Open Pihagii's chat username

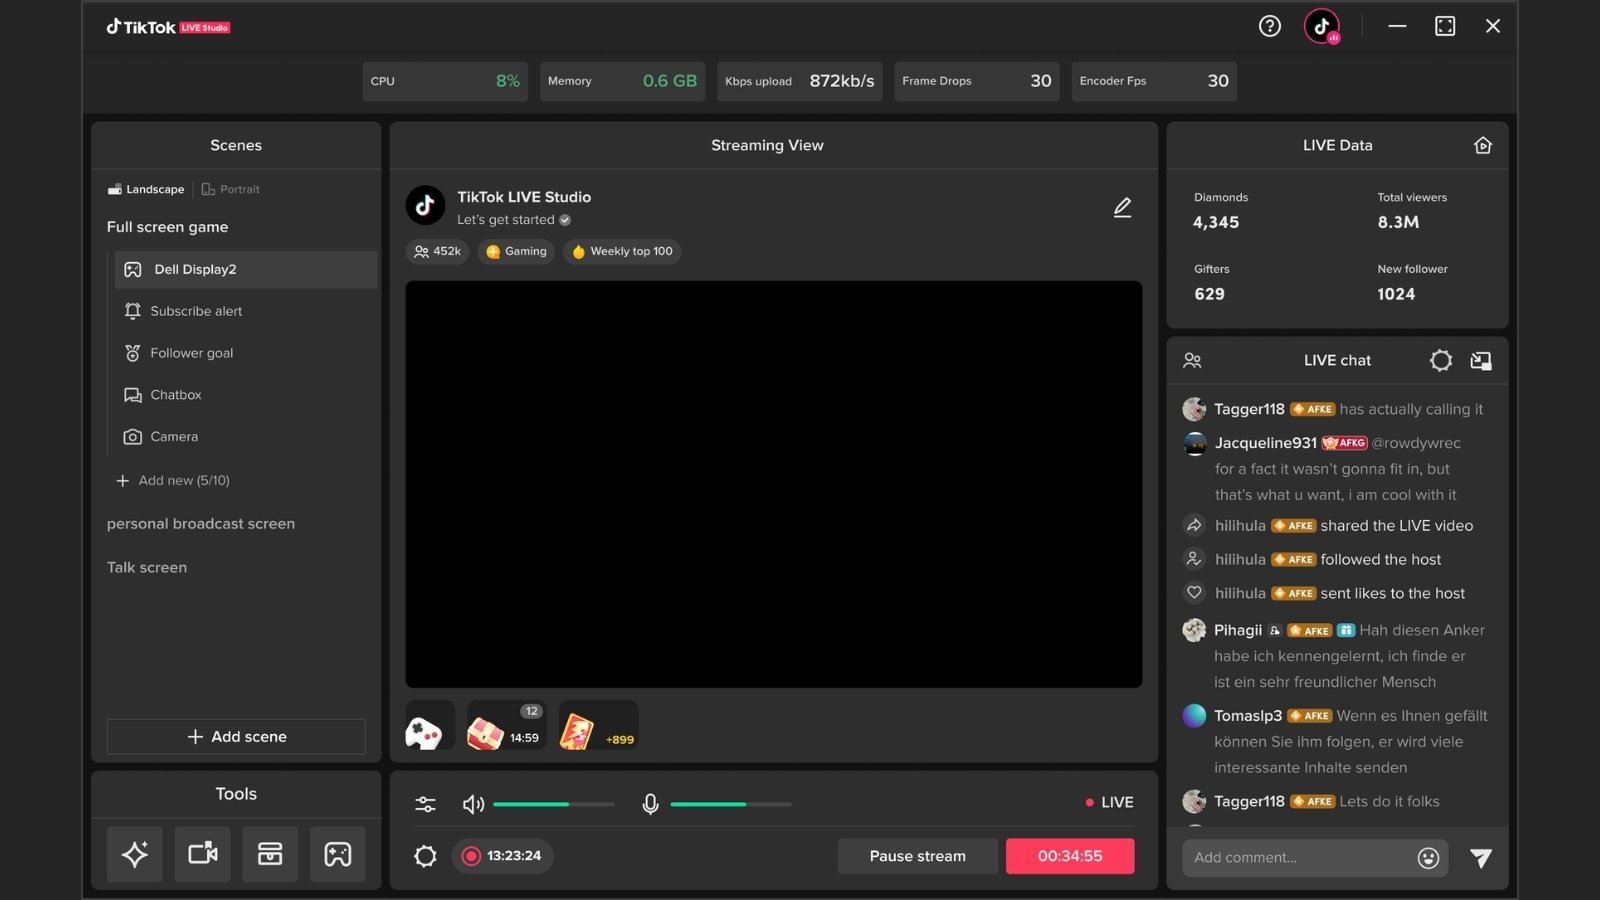pos(1238,630)
